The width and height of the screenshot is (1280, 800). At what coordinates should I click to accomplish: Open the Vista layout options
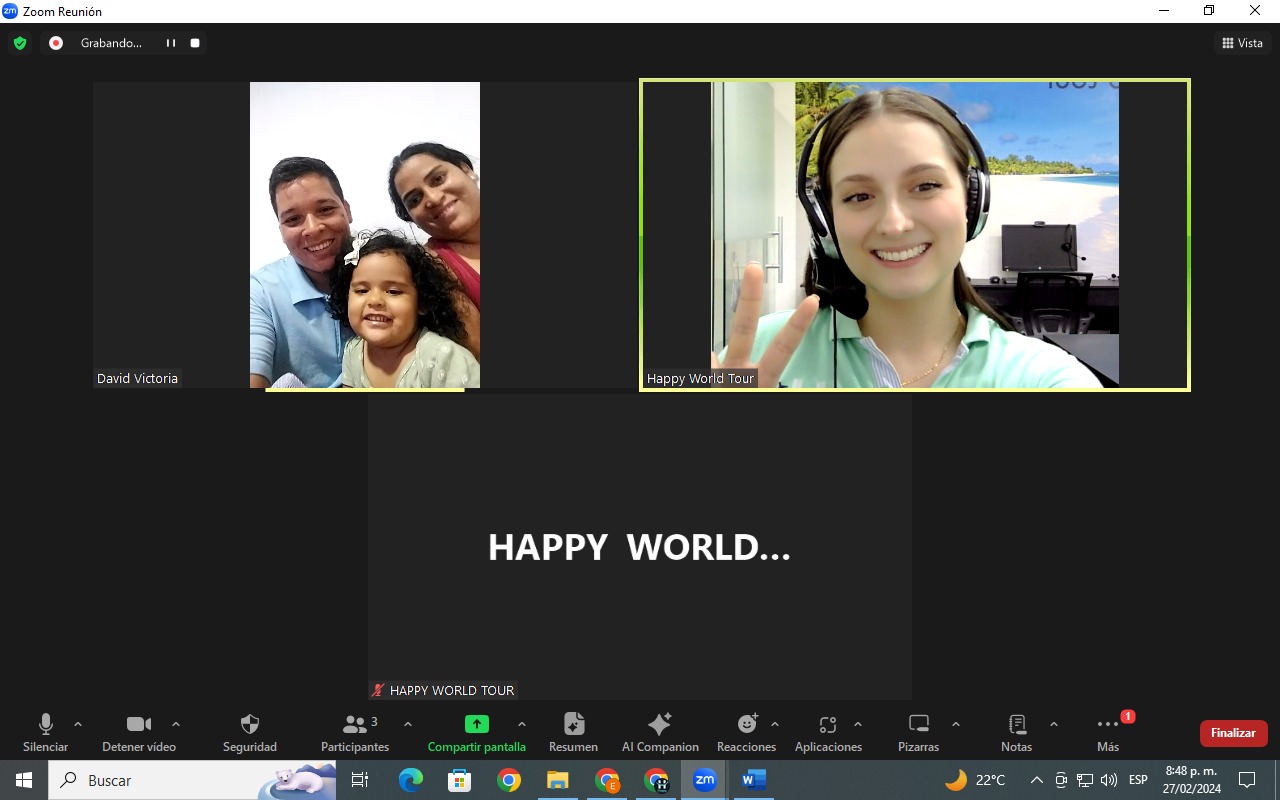[1243, 43]
